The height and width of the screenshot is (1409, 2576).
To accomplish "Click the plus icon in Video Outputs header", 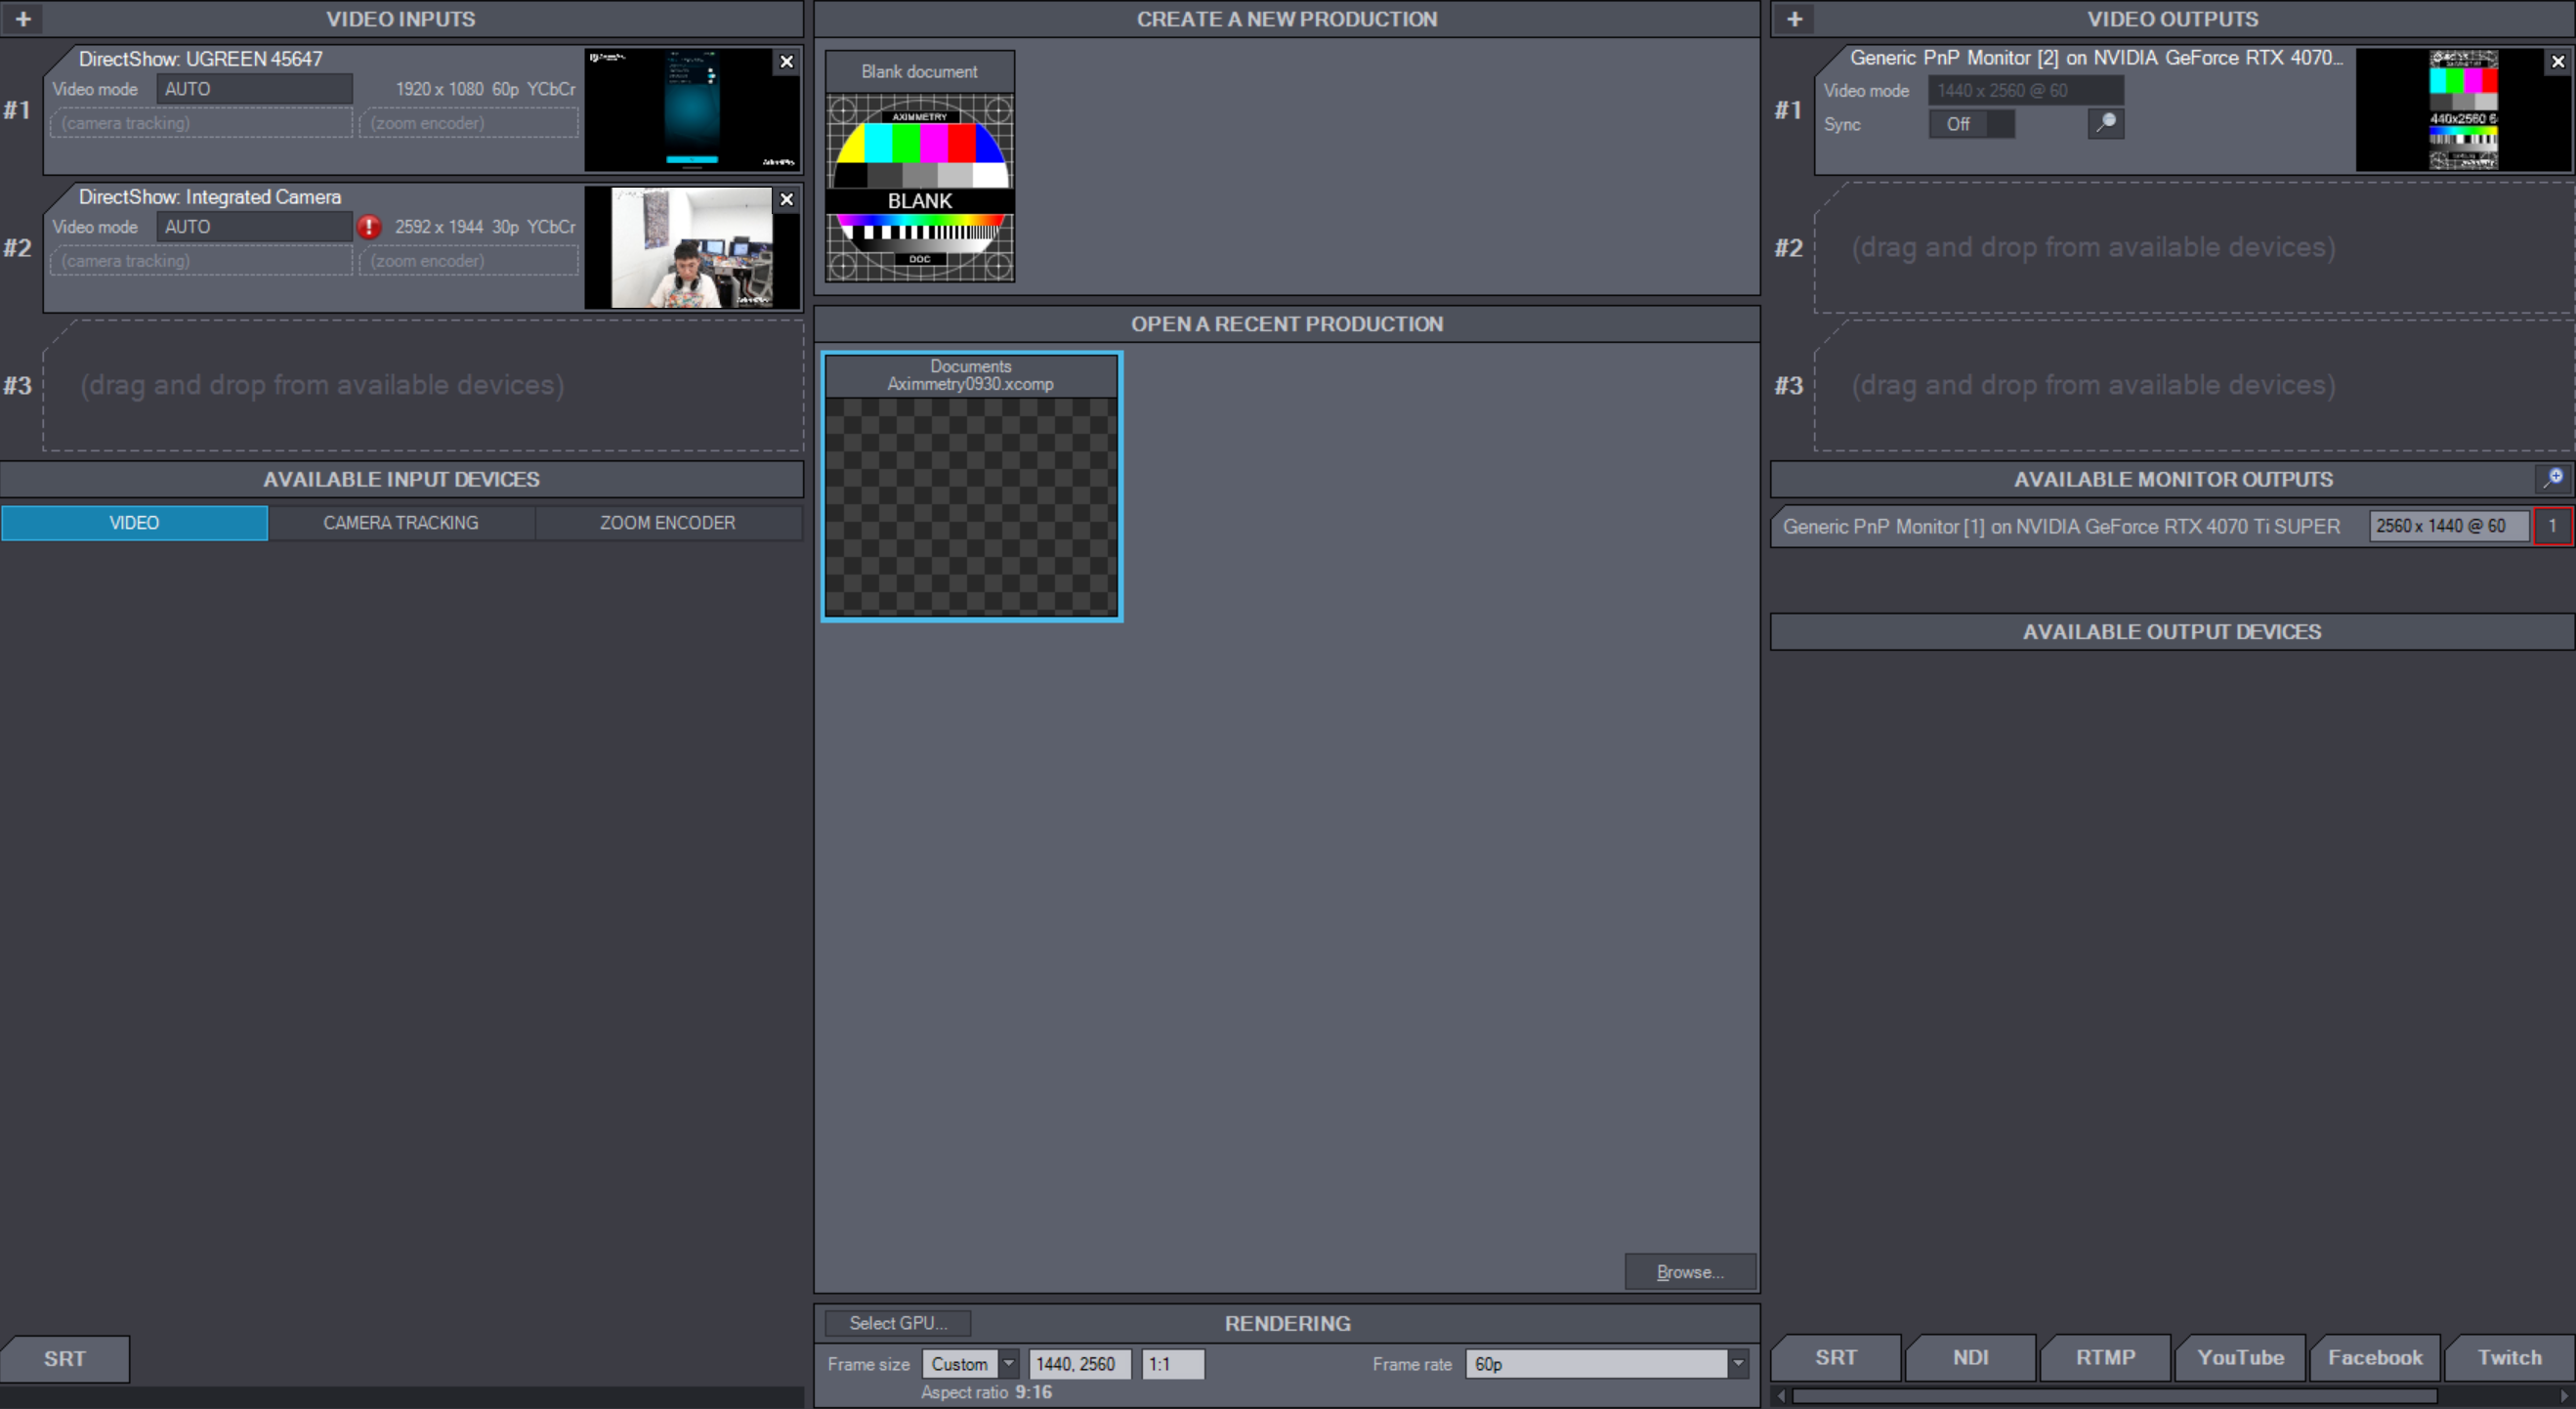I will (x=1795, y=19).
